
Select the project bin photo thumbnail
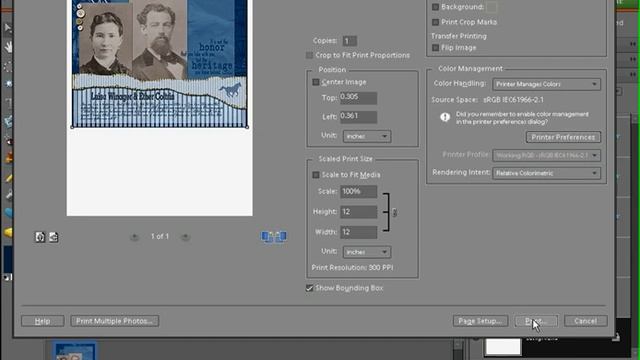[75, 351]
